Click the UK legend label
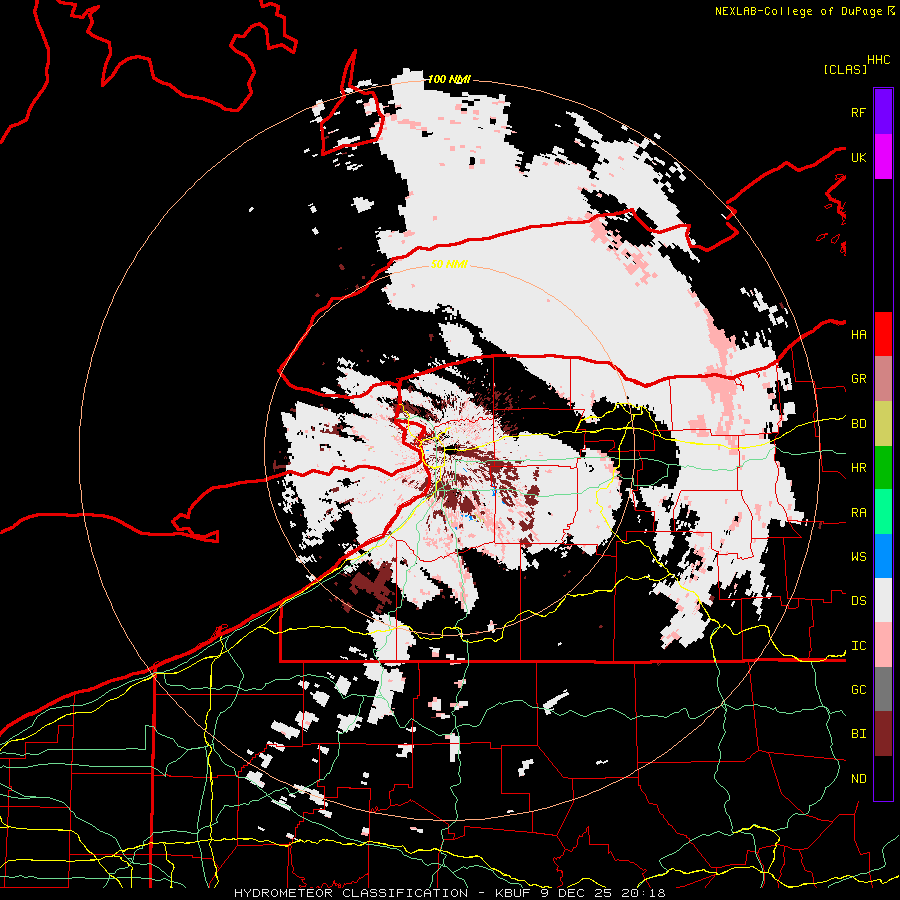The height and width of the screenshot is (900, 900). [858, 157]
